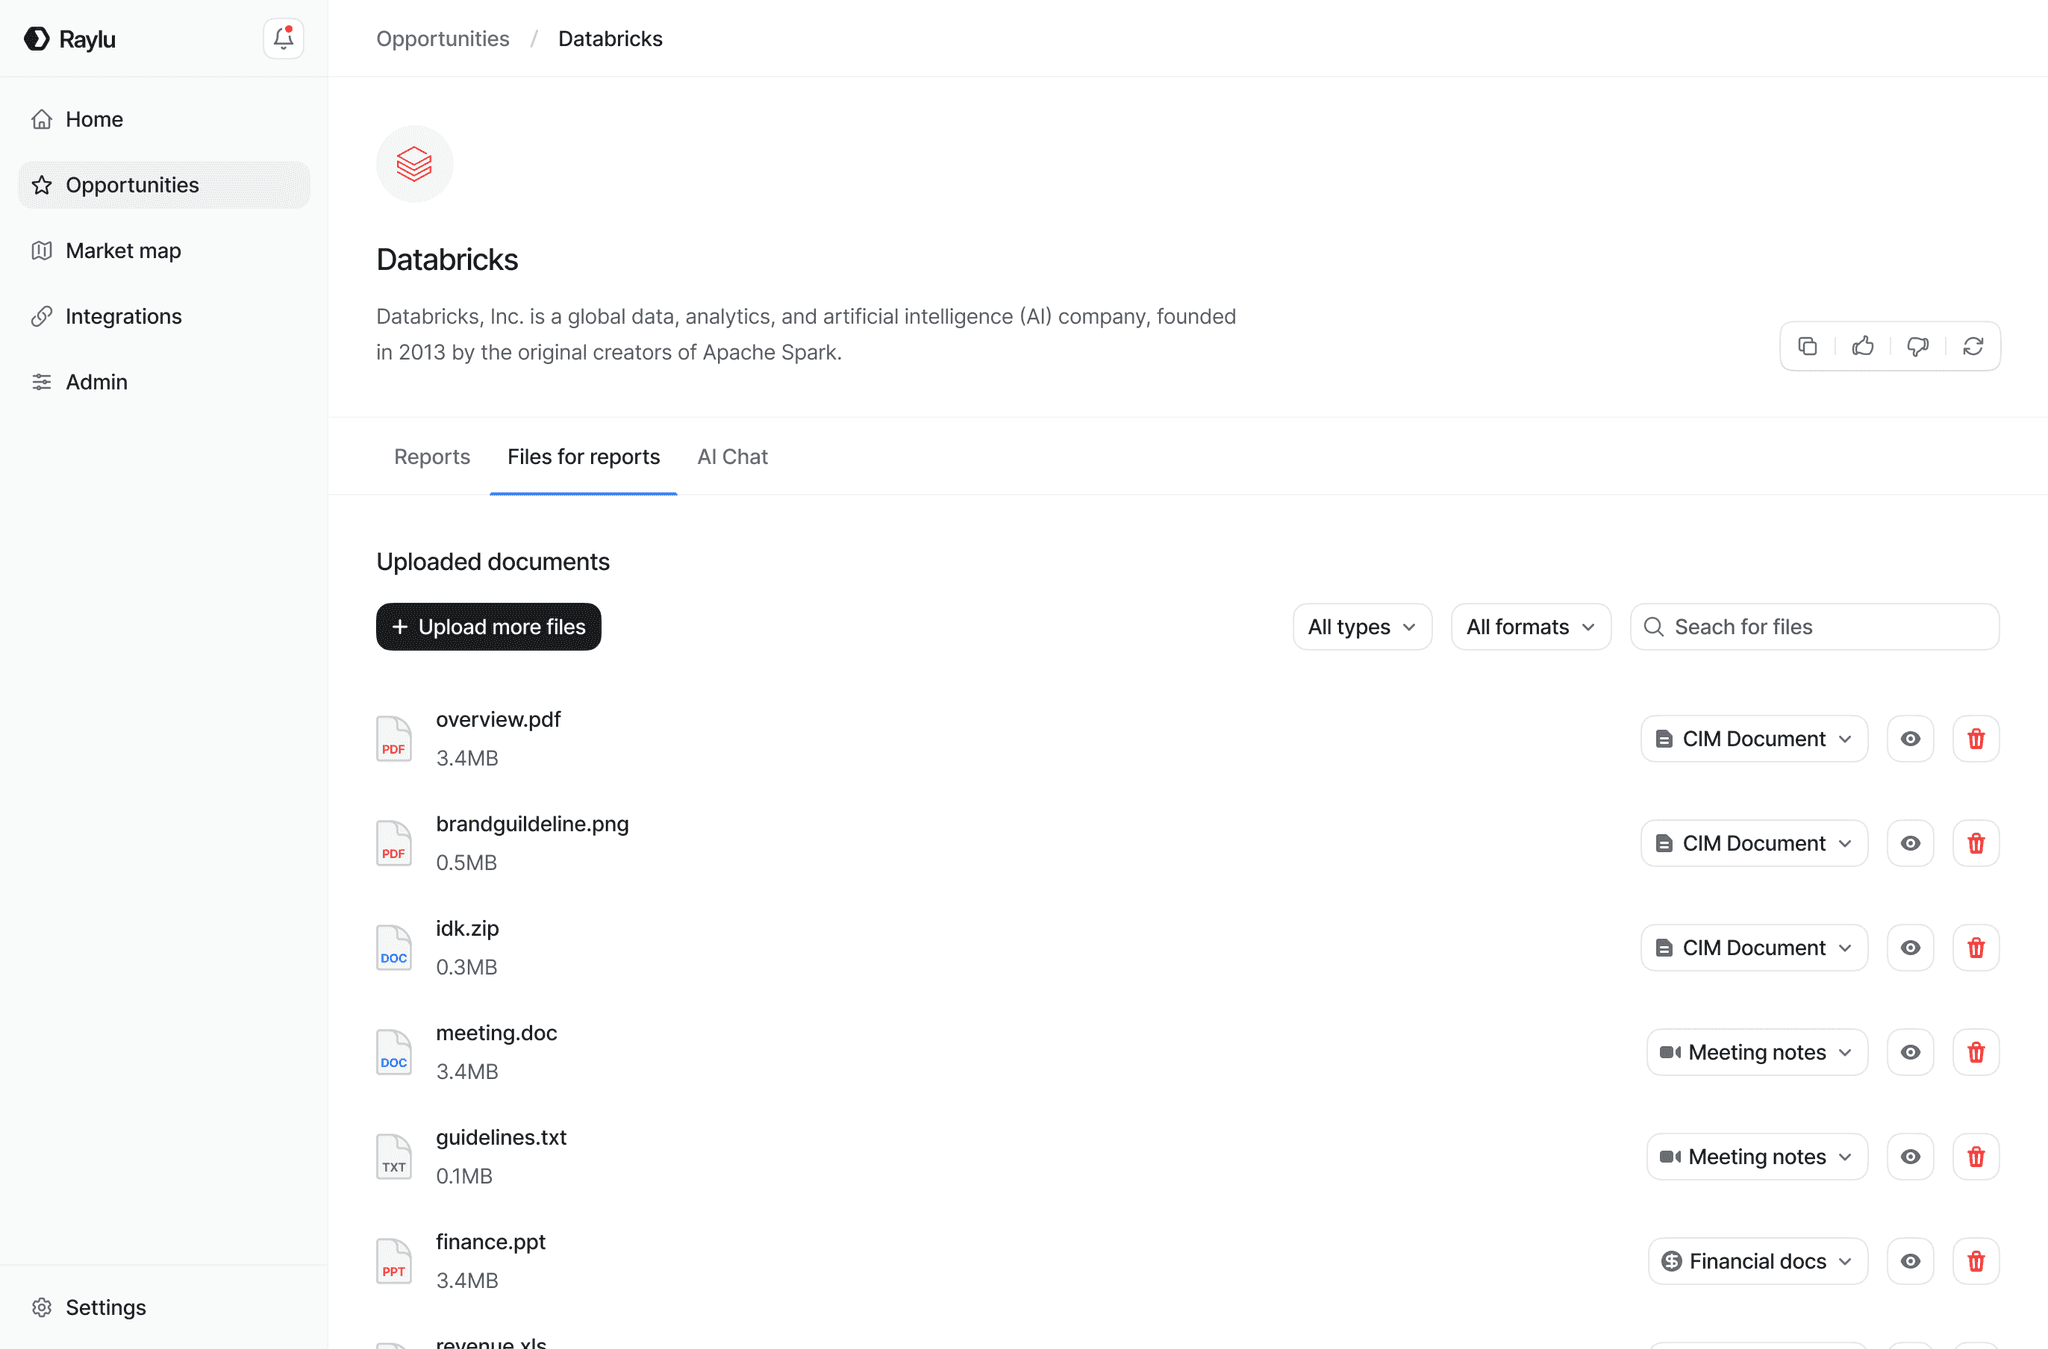The width and height of the screenshot is (2048, 1349).
Task: Open the All types filter dropdown
Action: [x=1361, y=627]
